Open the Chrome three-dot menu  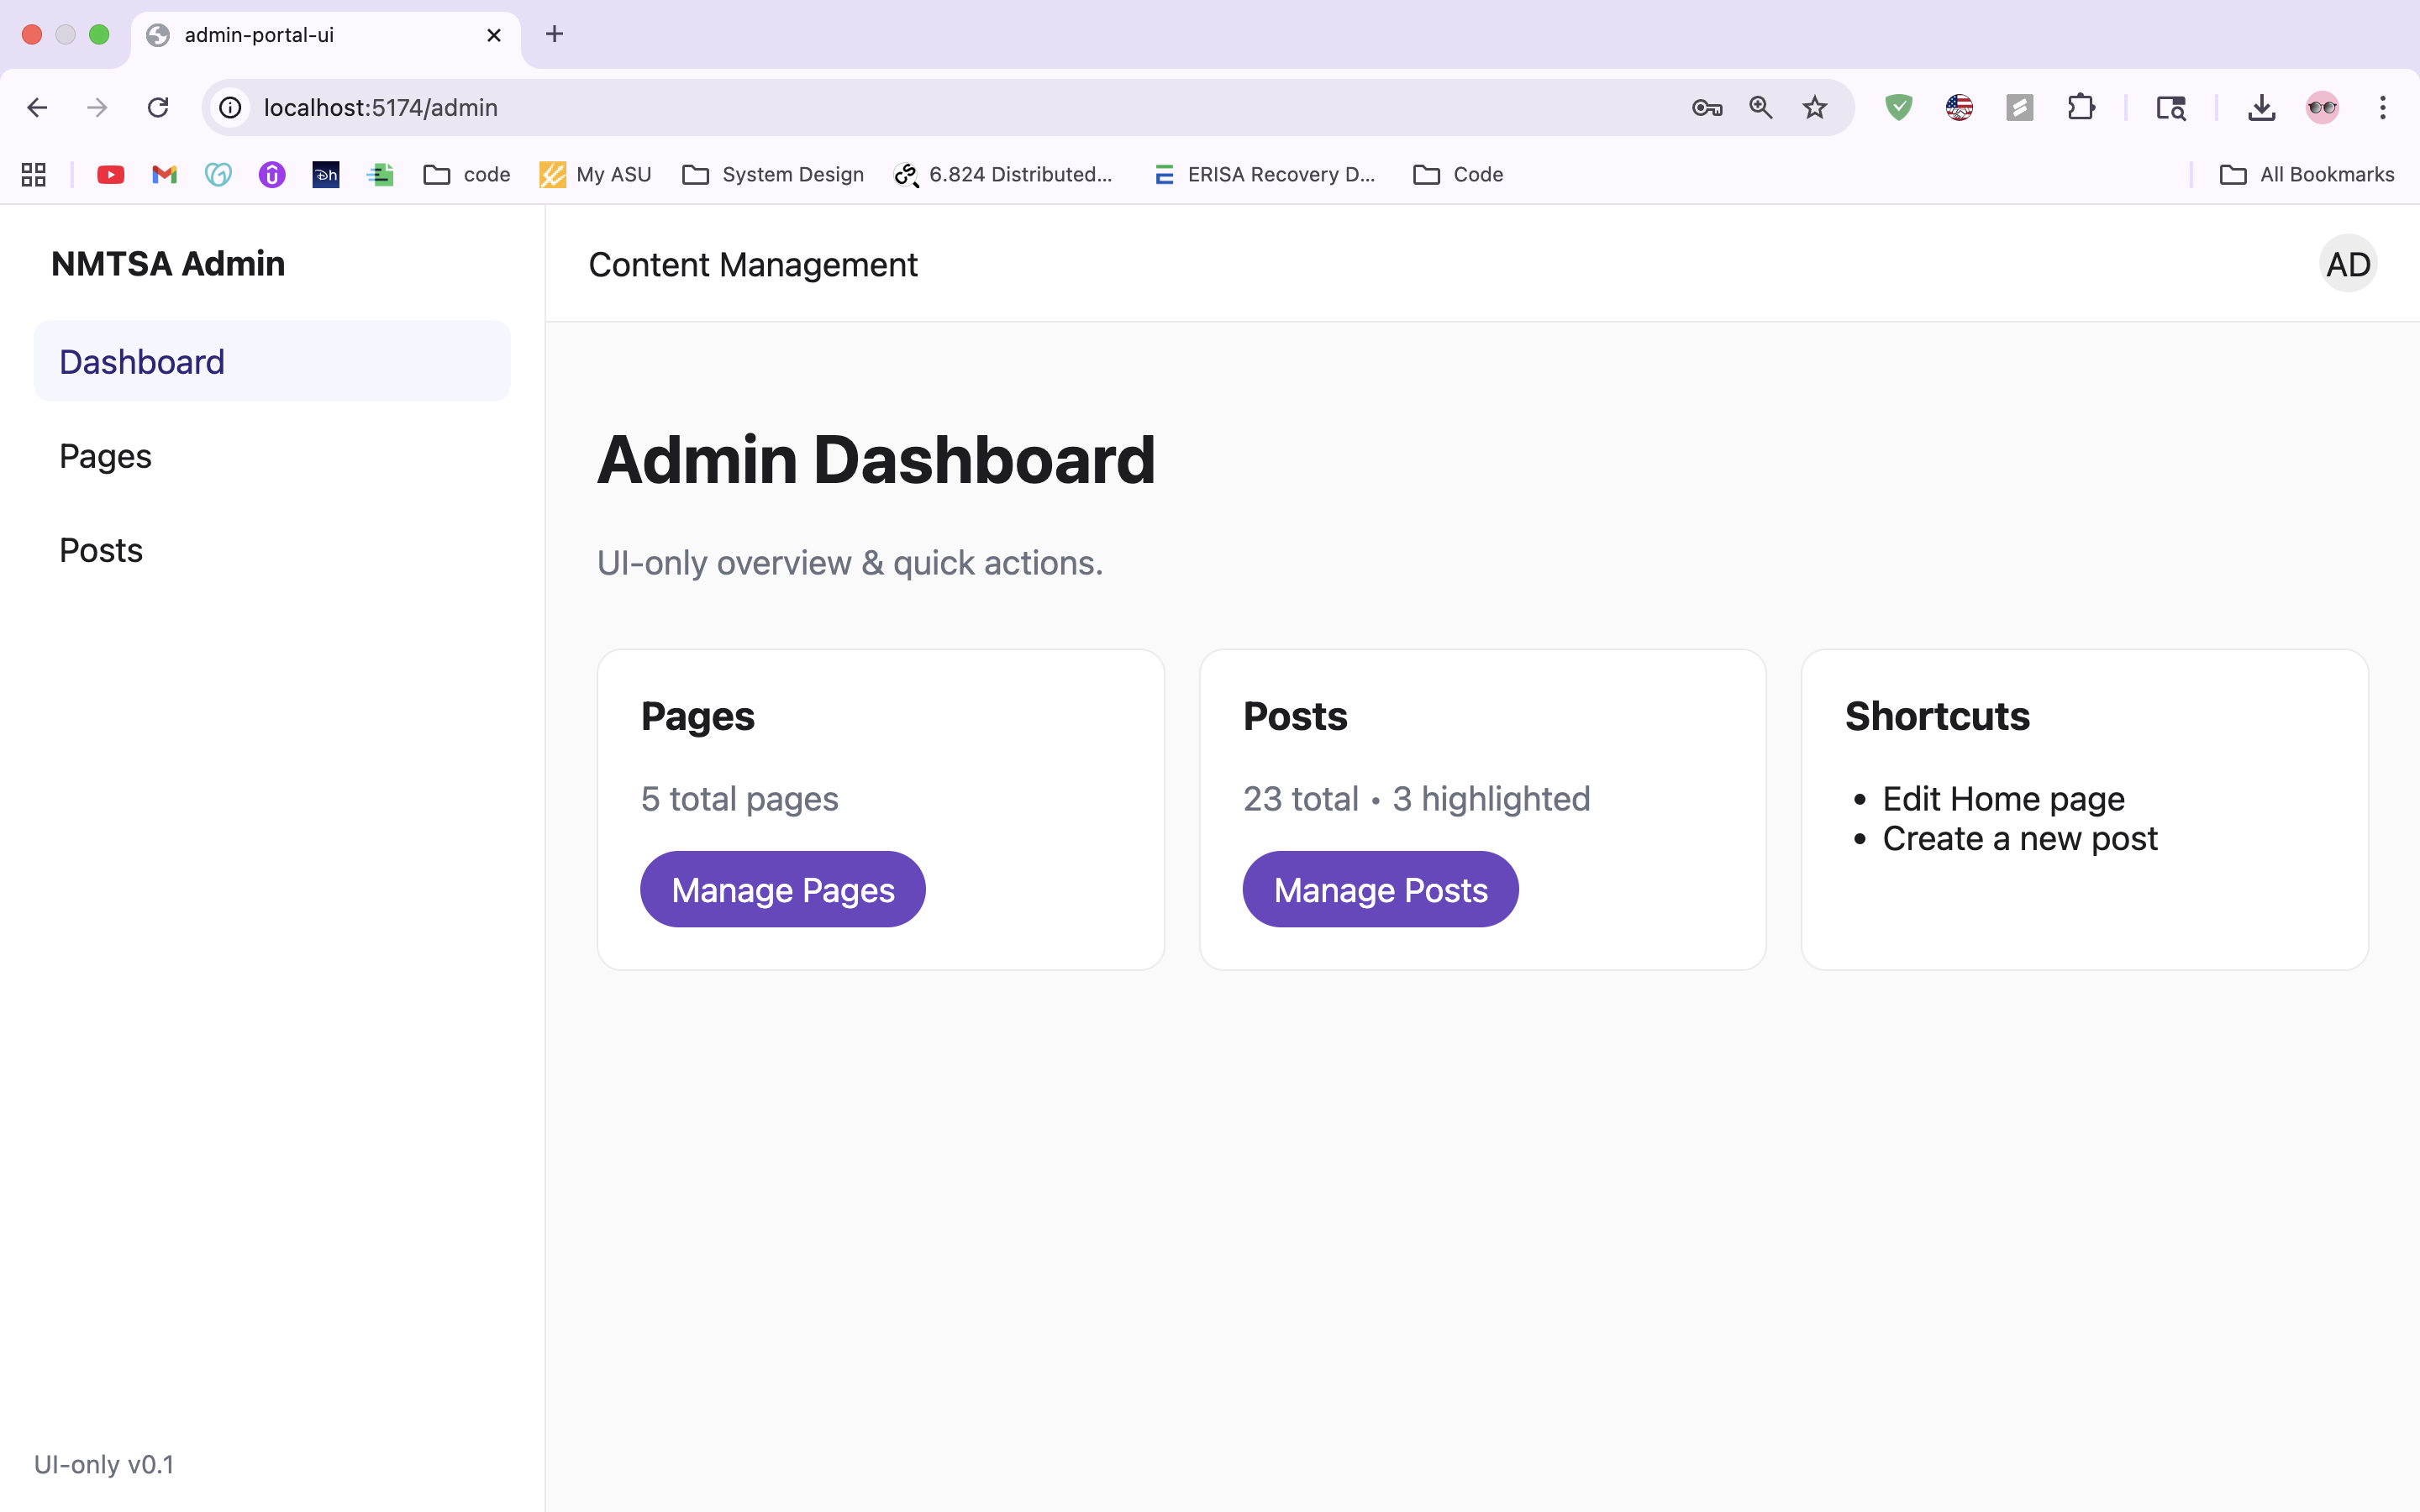pos(2382,107)
